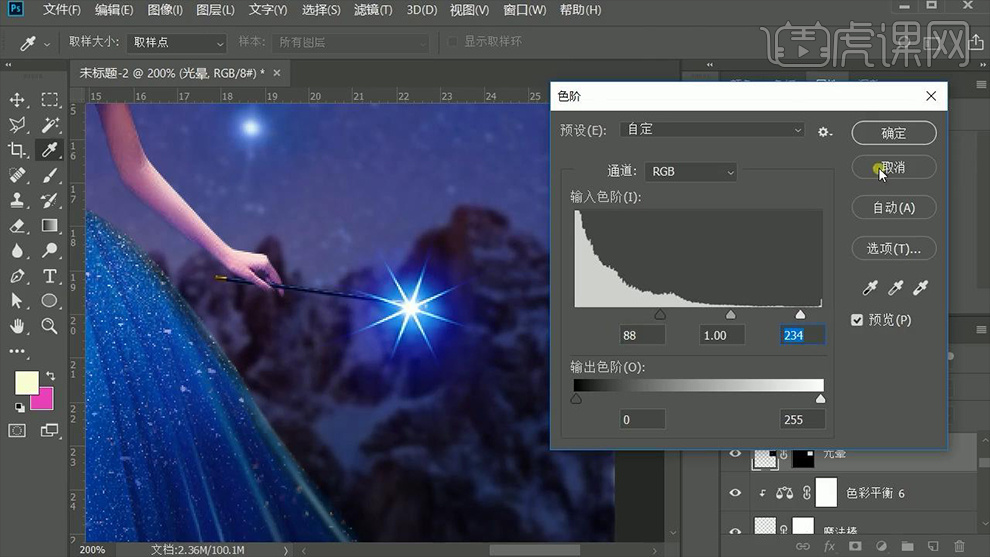Pick the white point eyedropper in Levels

click(x=921, y=288)
